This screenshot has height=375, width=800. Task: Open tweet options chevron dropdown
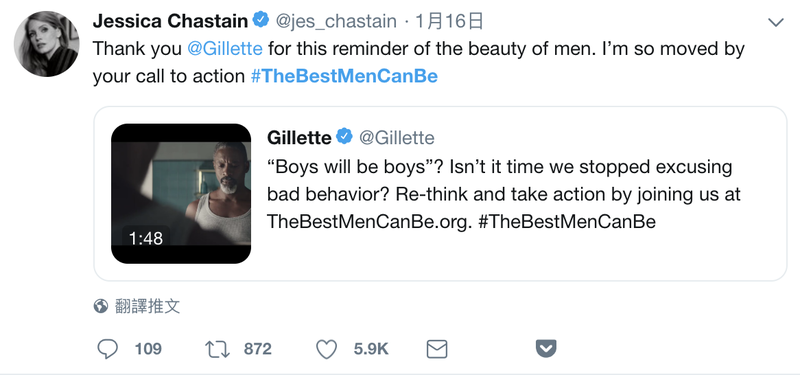coord(776,22)
